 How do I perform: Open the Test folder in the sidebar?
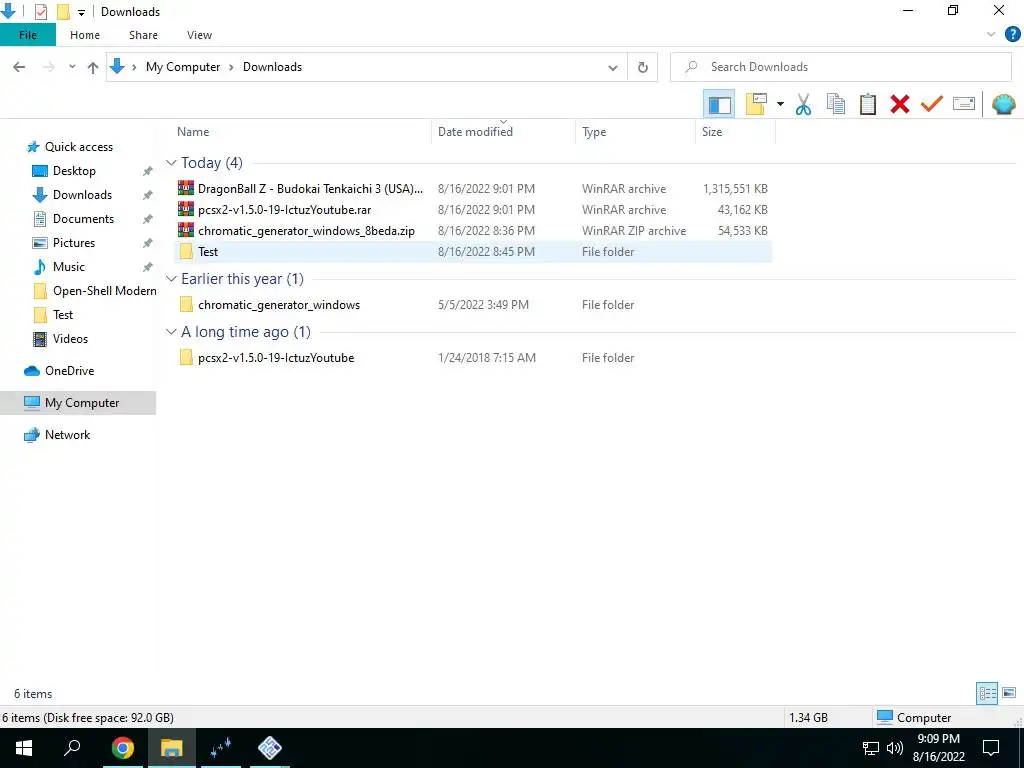(63, 315)
